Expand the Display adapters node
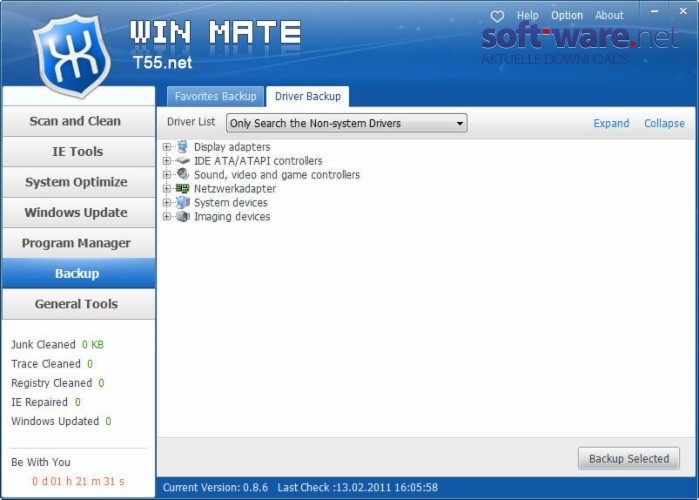699x500 pixels. [167, 147]
